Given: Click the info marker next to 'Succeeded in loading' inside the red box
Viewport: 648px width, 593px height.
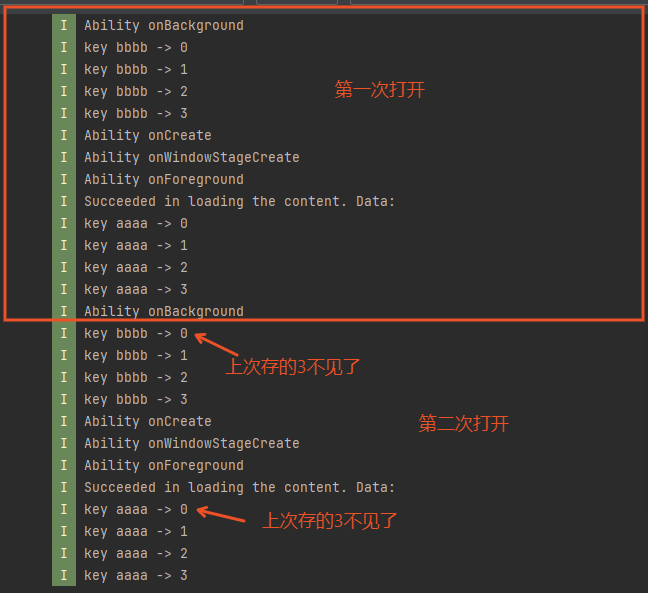Looking at the screenshot, I should click(64, 201).
